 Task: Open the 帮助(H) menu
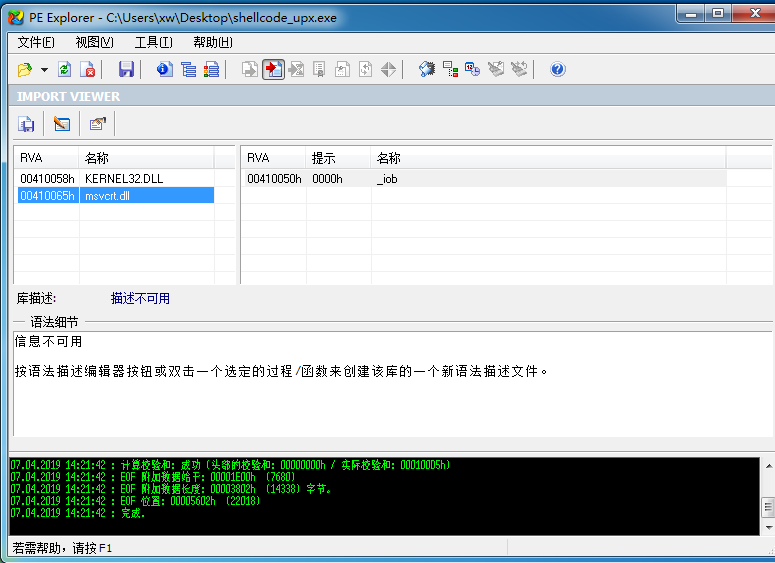click(x=213, y=43)
